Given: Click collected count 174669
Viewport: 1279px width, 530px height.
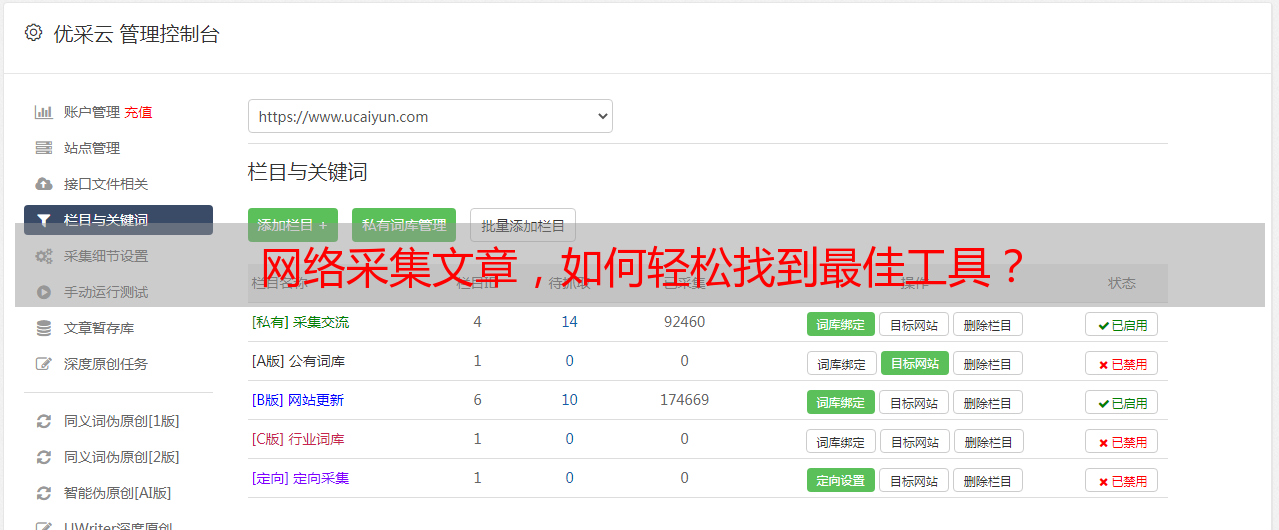Looking at the screenshot, I should tap(684, 400).
